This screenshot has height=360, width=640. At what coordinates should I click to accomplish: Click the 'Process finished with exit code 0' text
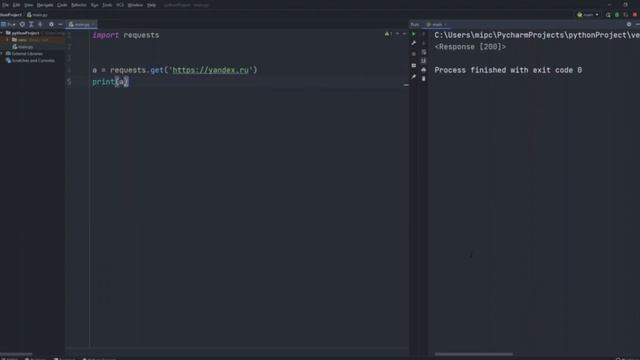coord(508,70)
